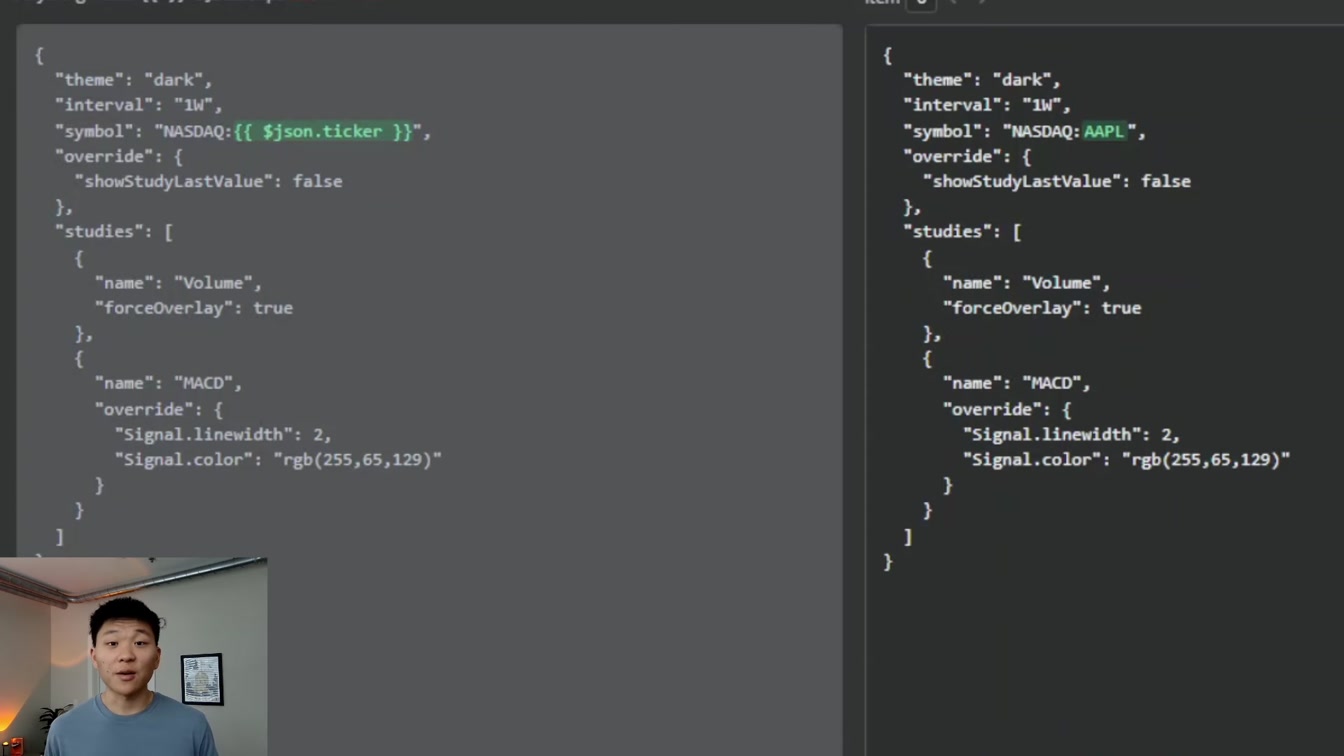Click "name": "MACD" in the right result panel
This screenshot has height=756, width=1344.
[x=1016, y=383]
